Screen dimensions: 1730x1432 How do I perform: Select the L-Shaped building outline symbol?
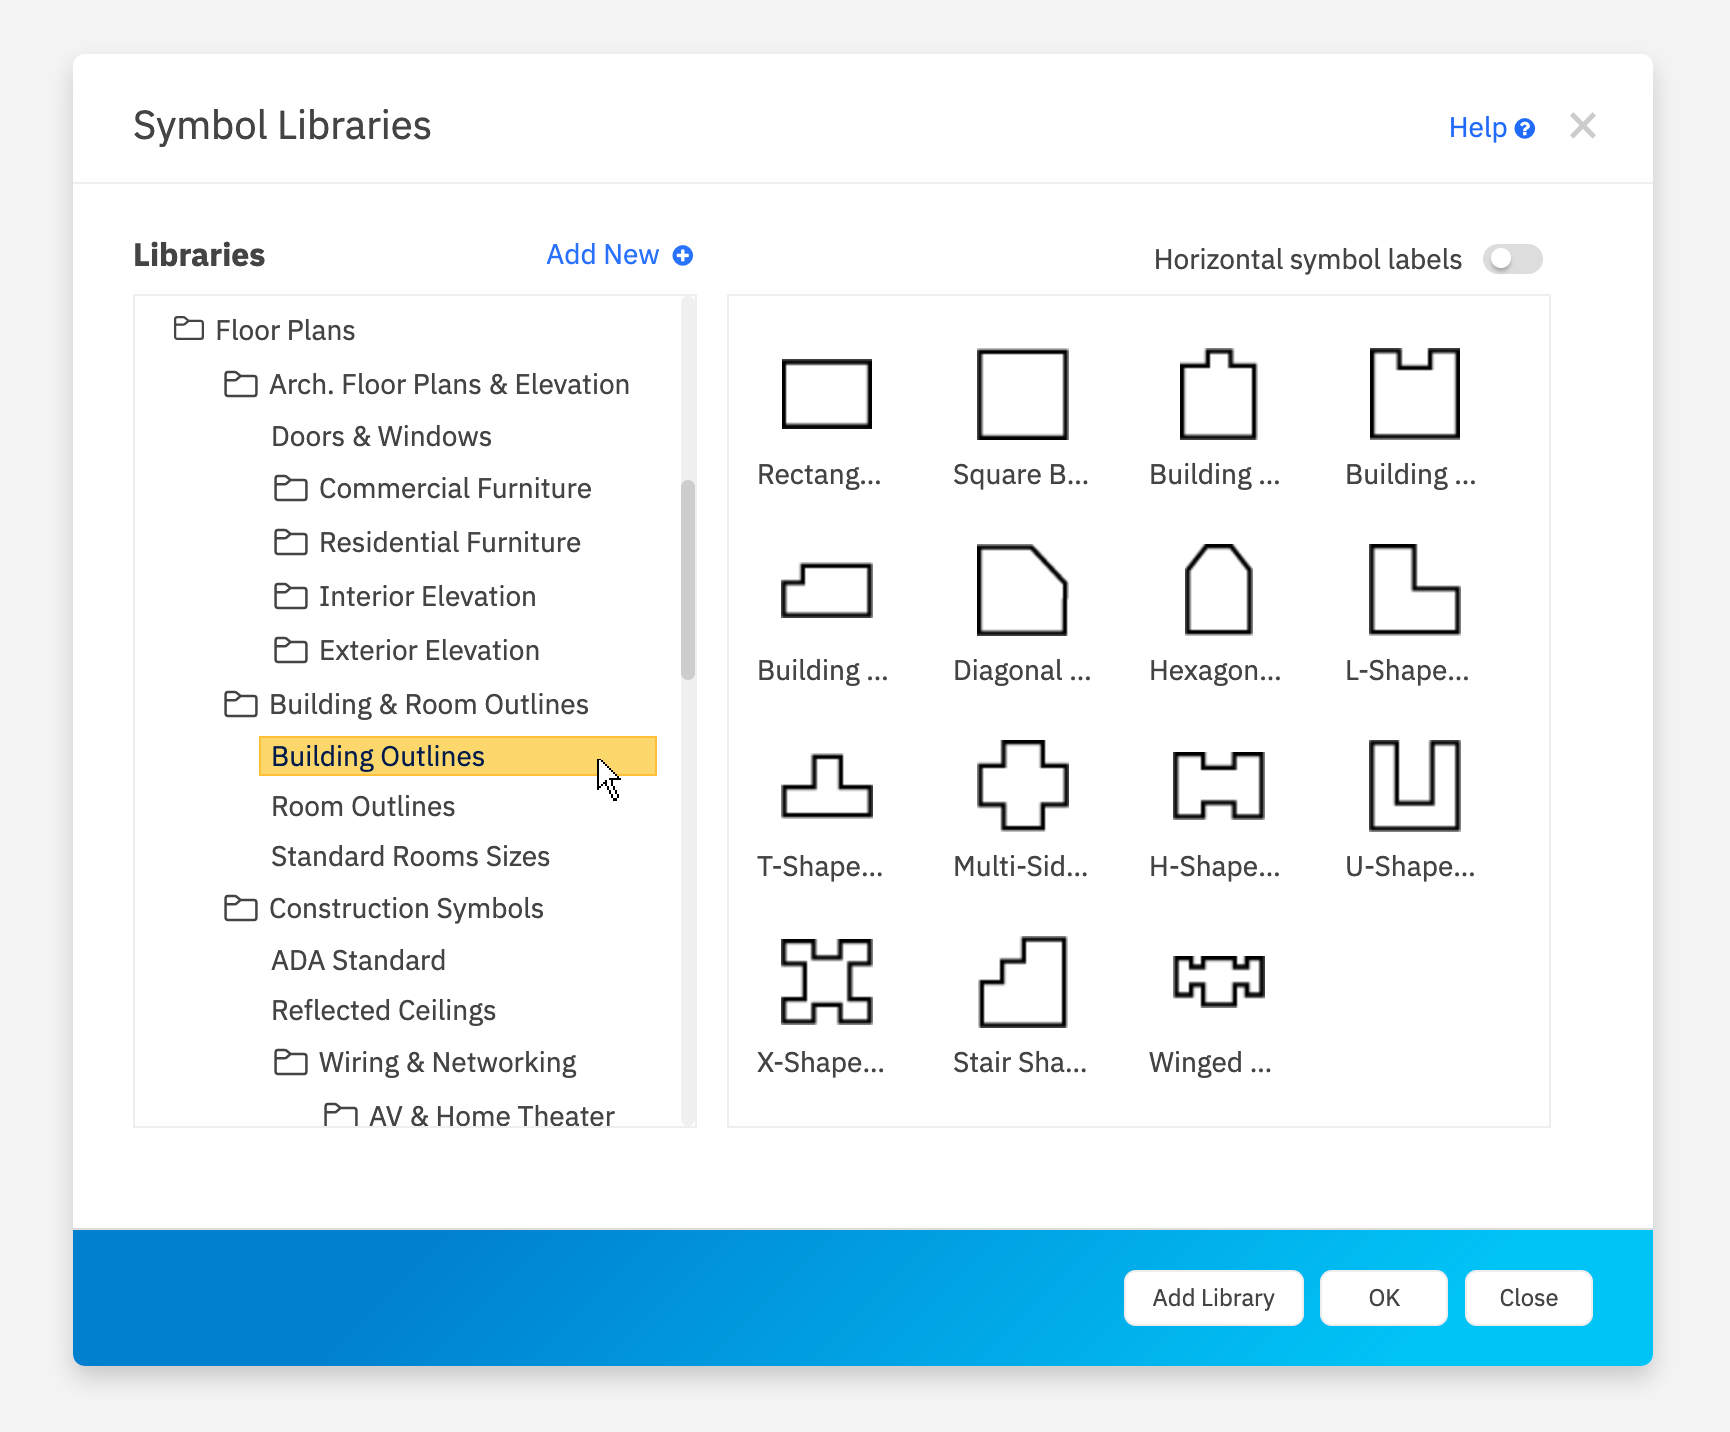click(x=1413, y=590)
